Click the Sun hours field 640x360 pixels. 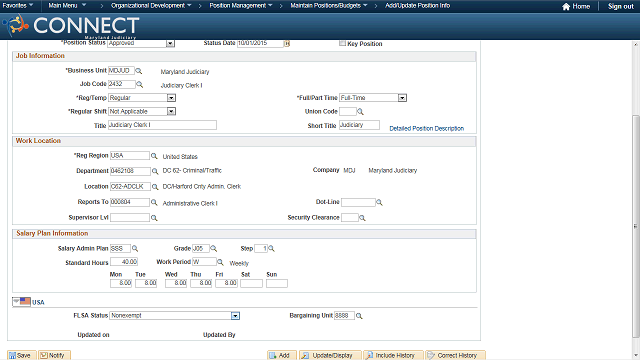[x=277, y=283]
